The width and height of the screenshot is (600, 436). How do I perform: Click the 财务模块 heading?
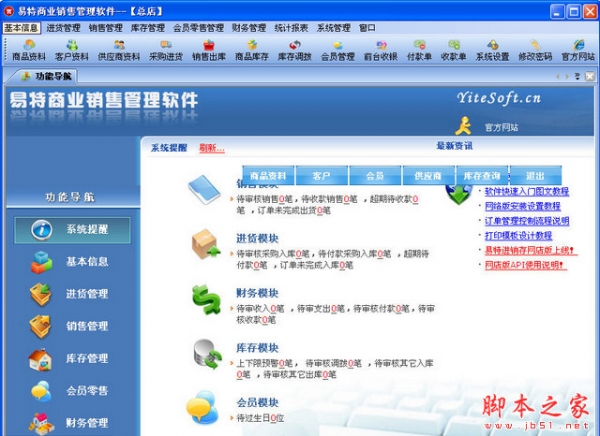257,293
